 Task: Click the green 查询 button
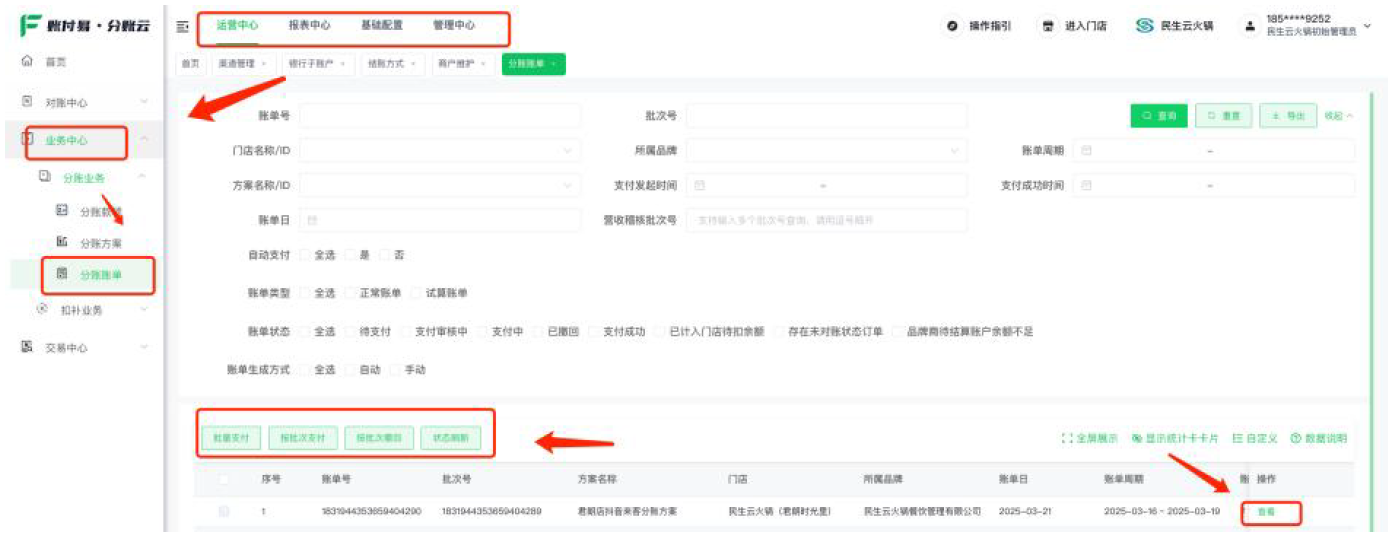click(1158, 116)
